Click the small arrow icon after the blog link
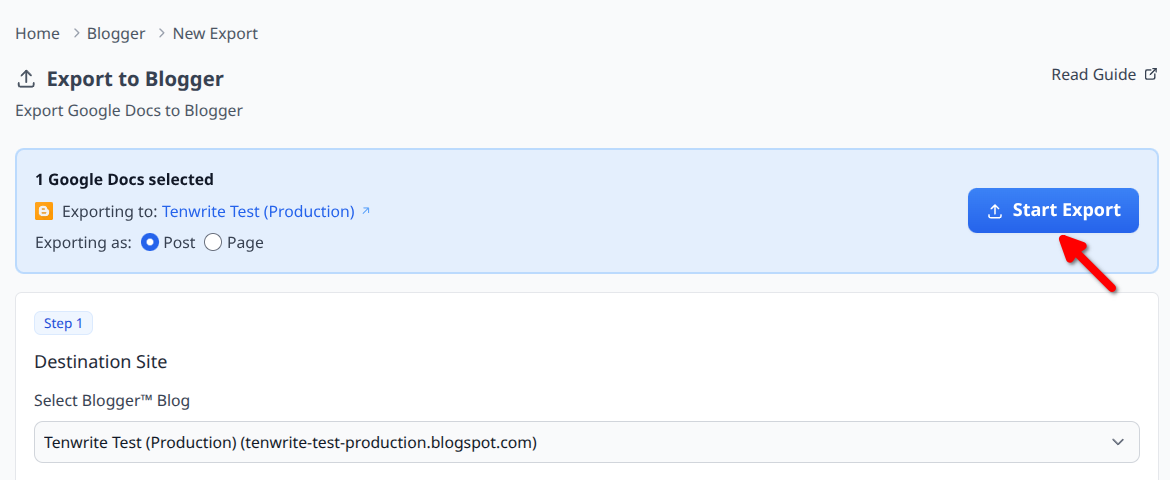1170x480 pixels. 366,211
